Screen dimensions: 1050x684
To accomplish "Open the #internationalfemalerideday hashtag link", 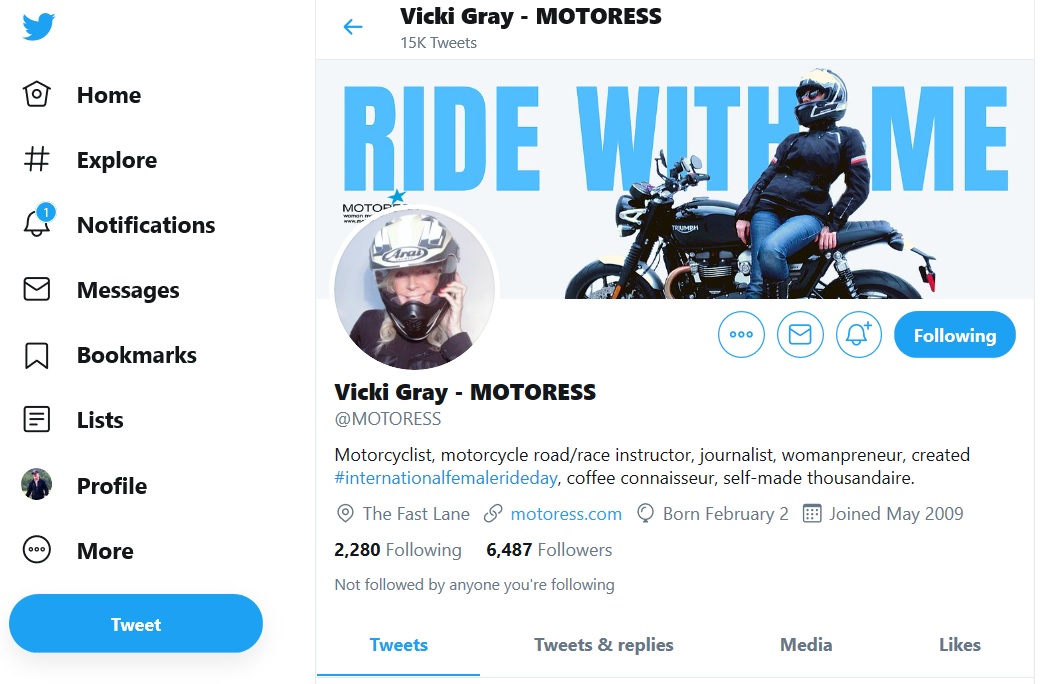I will click(x=445, y=478).
